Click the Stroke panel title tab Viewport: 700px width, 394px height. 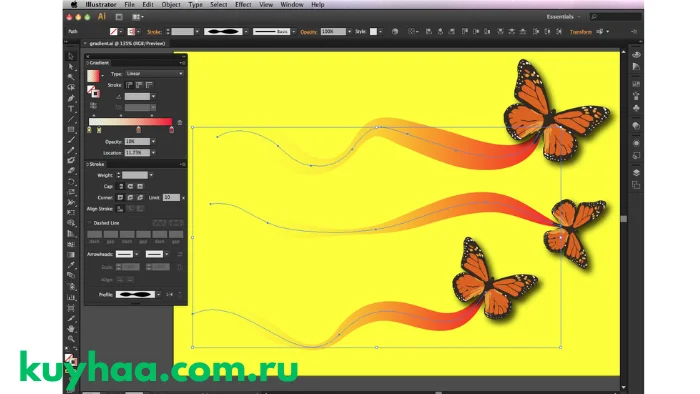[x=96, y=164]
